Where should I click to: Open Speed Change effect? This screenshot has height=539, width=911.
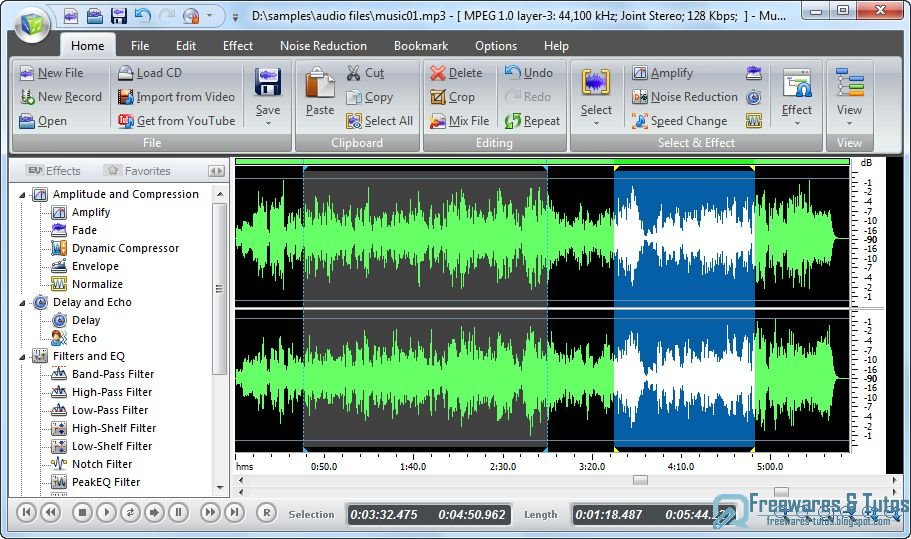point(680,121)
